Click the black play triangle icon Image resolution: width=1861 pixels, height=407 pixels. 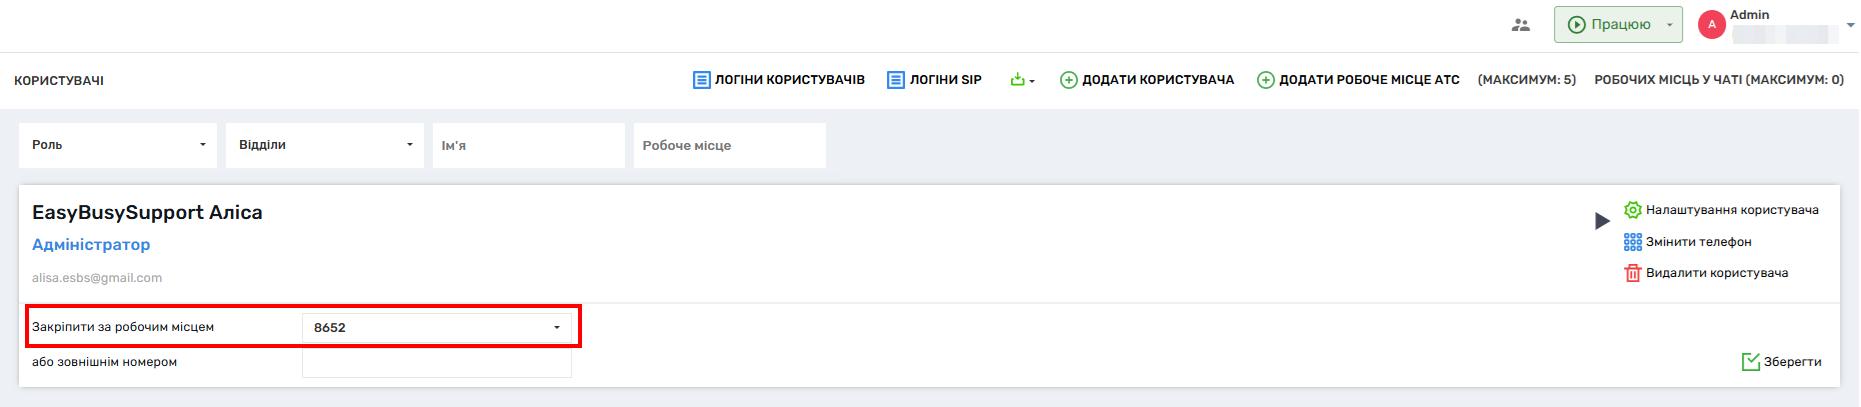1602,221
